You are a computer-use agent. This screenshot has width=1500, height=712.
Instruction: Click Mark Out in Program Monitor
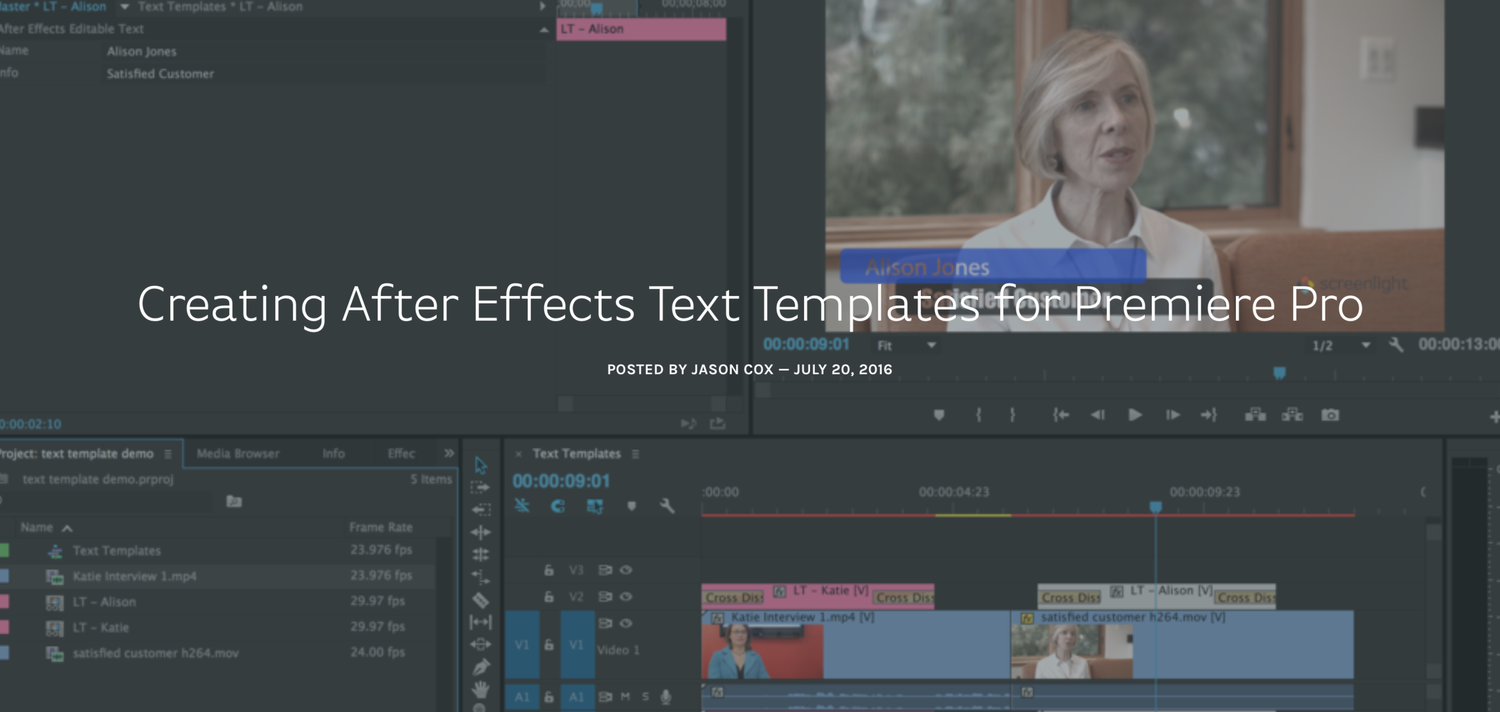[1012, 415]
